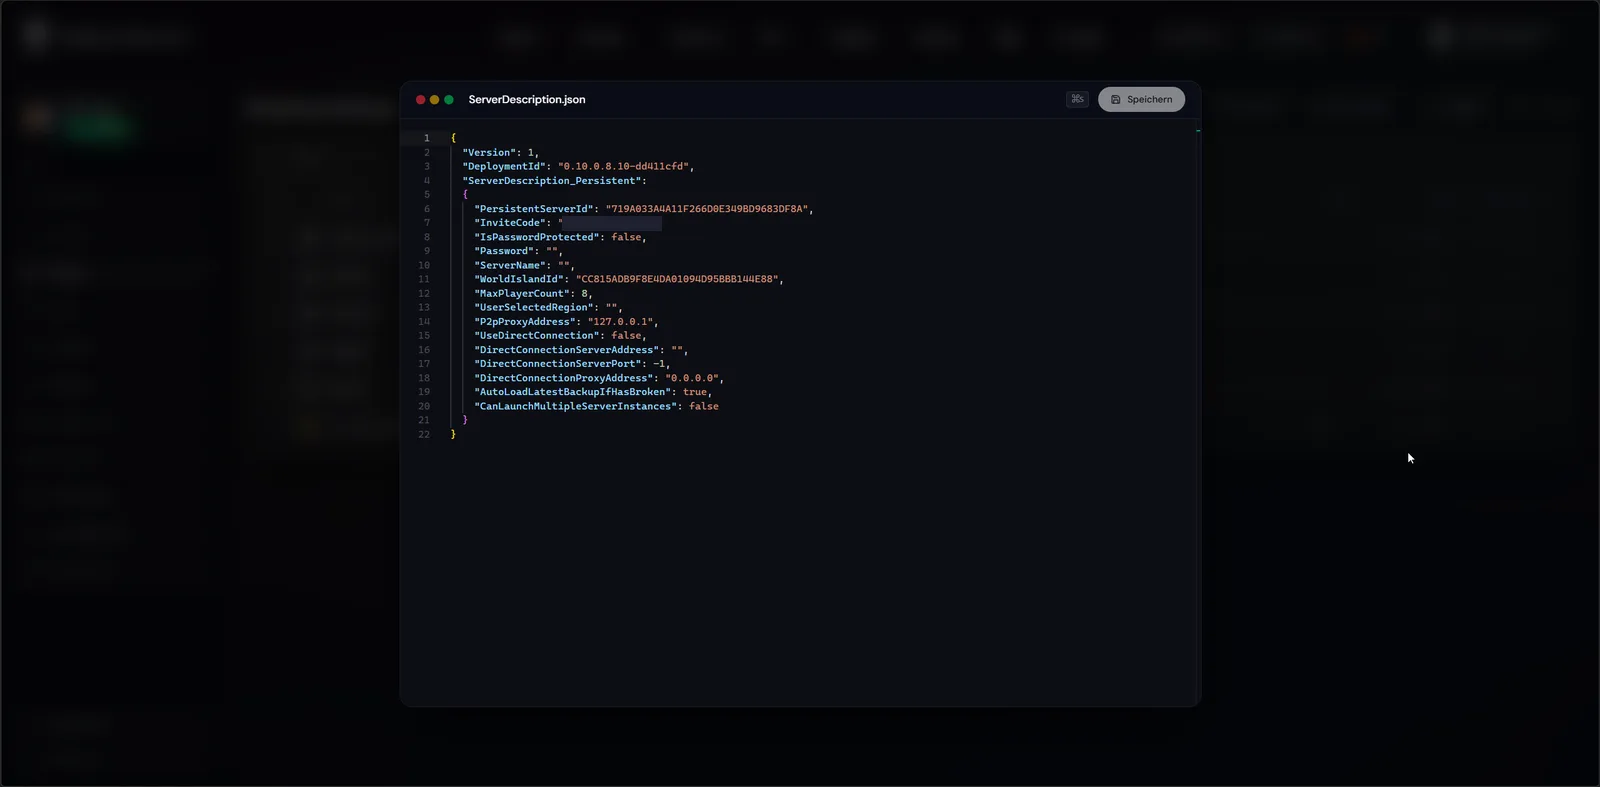Click the DirectConnectionProxyAddress value "0.0.0.0"
The width and height of the screenshot is (1600, 787).
tap(692, 378)
